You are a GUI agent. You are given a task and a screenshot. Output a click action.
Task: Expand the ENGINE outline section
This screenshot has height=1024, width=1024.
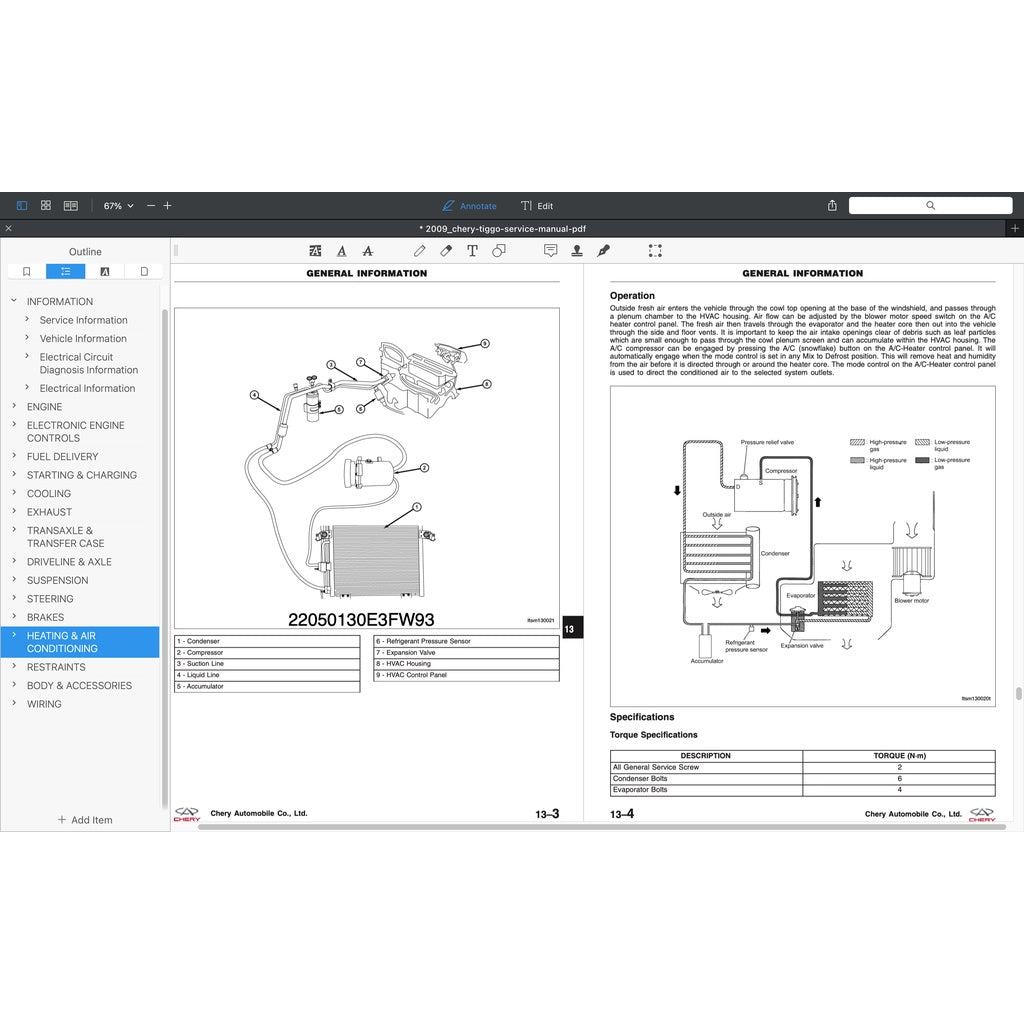14,407
